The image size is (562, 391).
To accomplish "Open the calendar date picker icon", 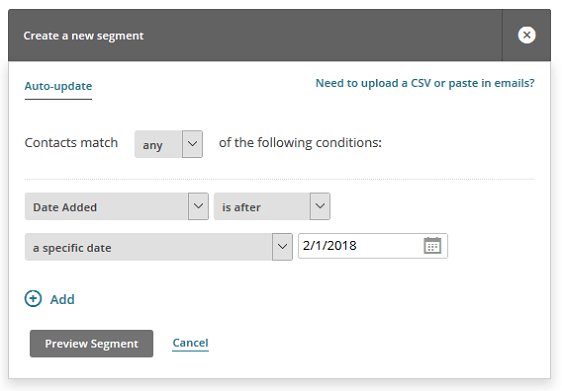I will tap(432, 246).
